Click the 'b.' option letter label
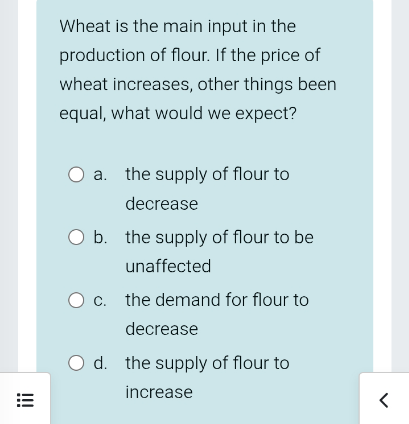This screenshot has height=424, width=409. point(100,237)
